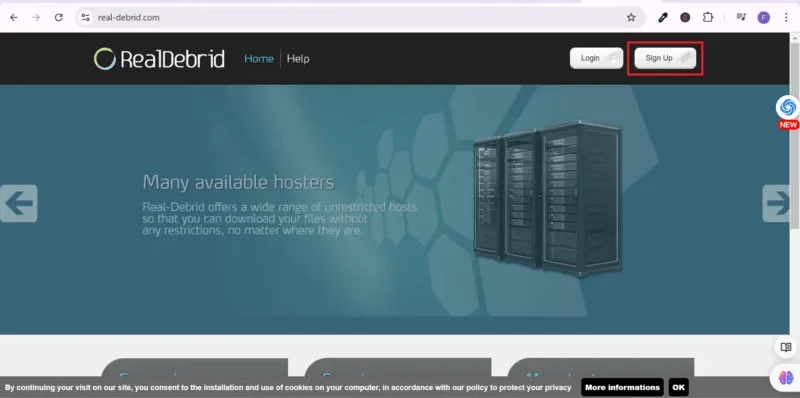Click the Sign Up button
This screenshot has width=800, height=398.
coord(665,58)
